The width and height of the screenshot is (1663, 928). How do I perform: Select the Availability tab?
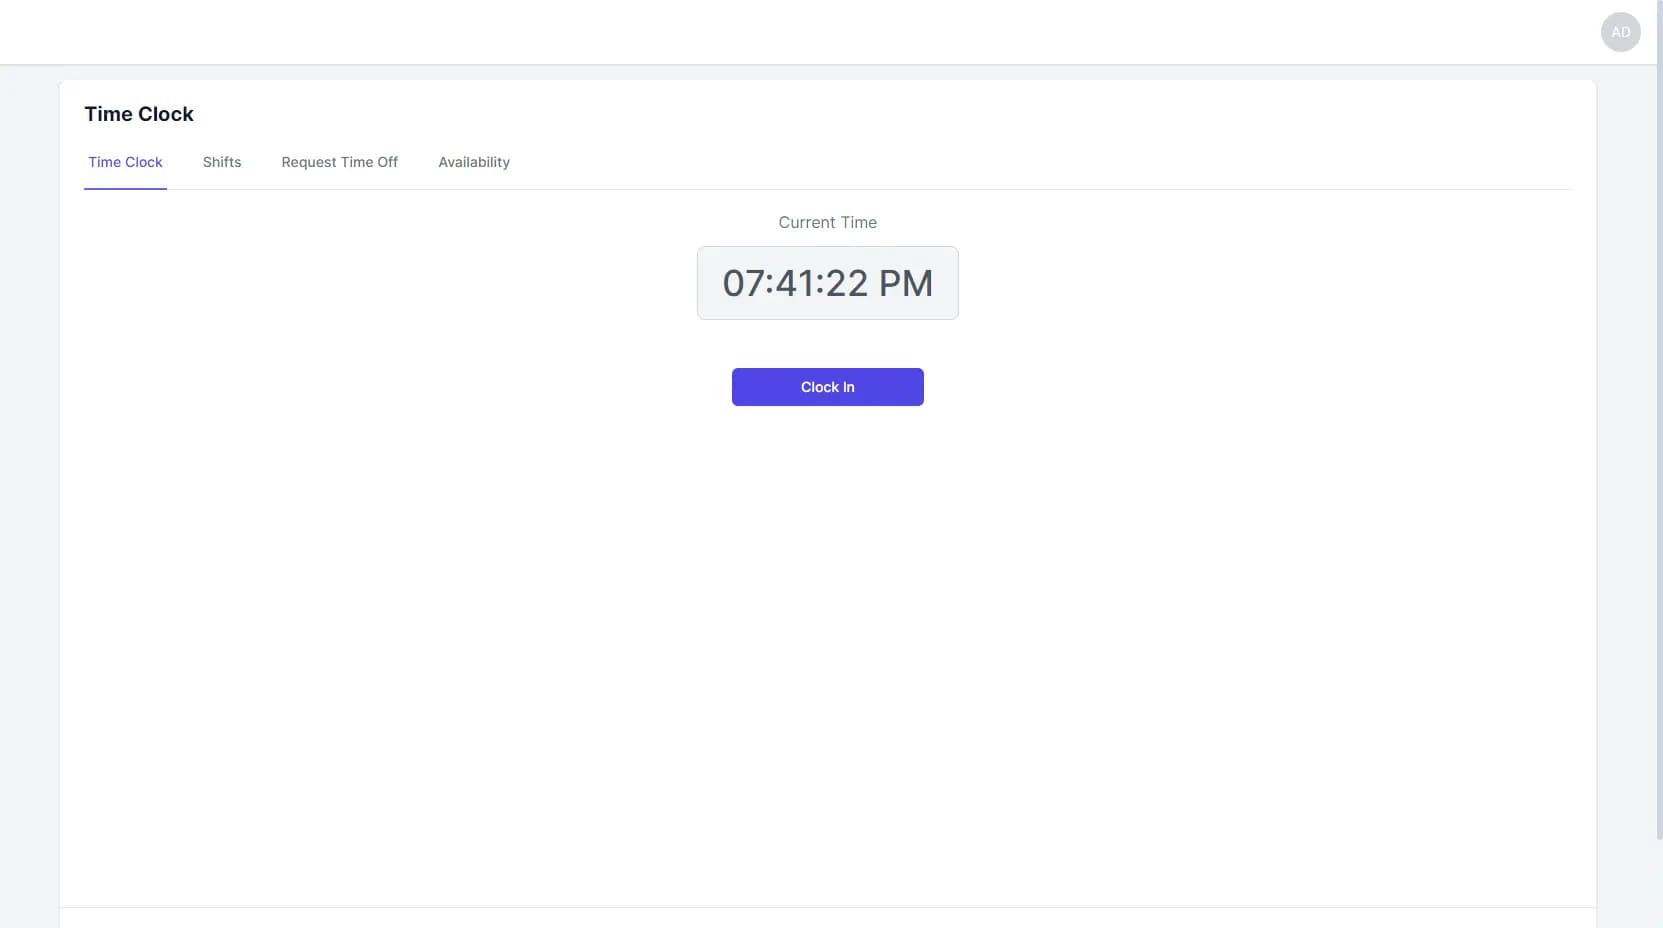(x=474, y=162)
